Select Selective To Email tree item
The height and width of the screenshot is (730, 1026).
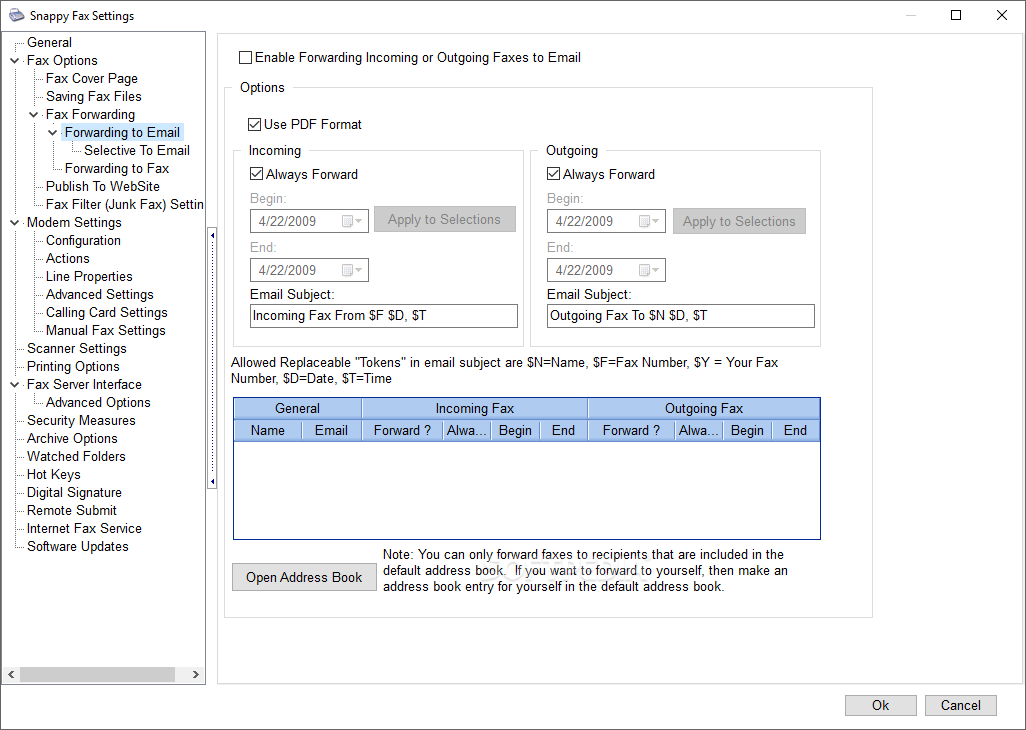click(137, 150)
